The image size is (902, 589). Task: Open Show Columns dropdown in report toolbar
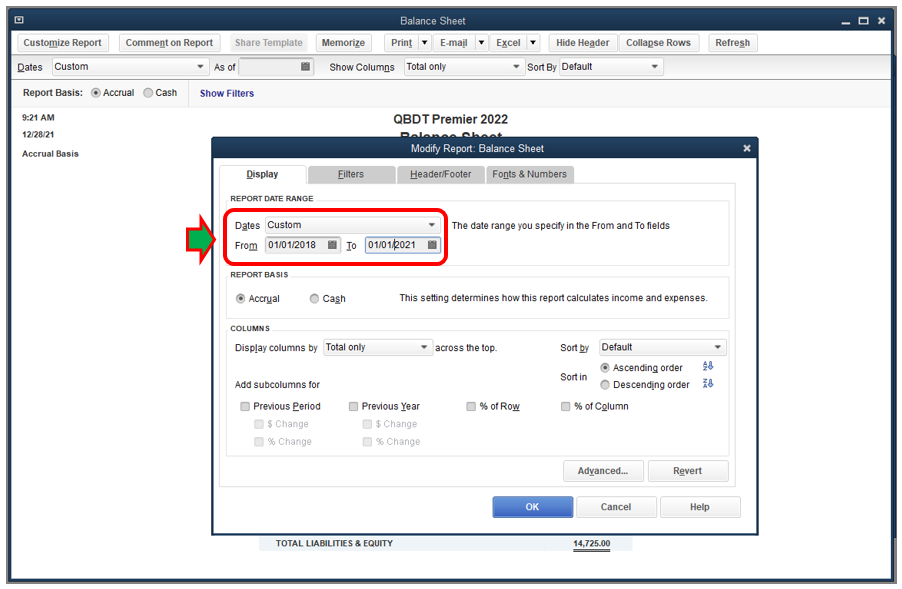pyautogui.click(x=464, y=67)
